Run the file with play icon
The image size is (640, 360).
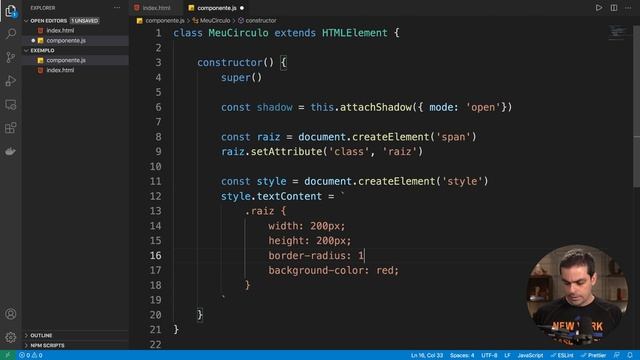(x=599, y=8)
